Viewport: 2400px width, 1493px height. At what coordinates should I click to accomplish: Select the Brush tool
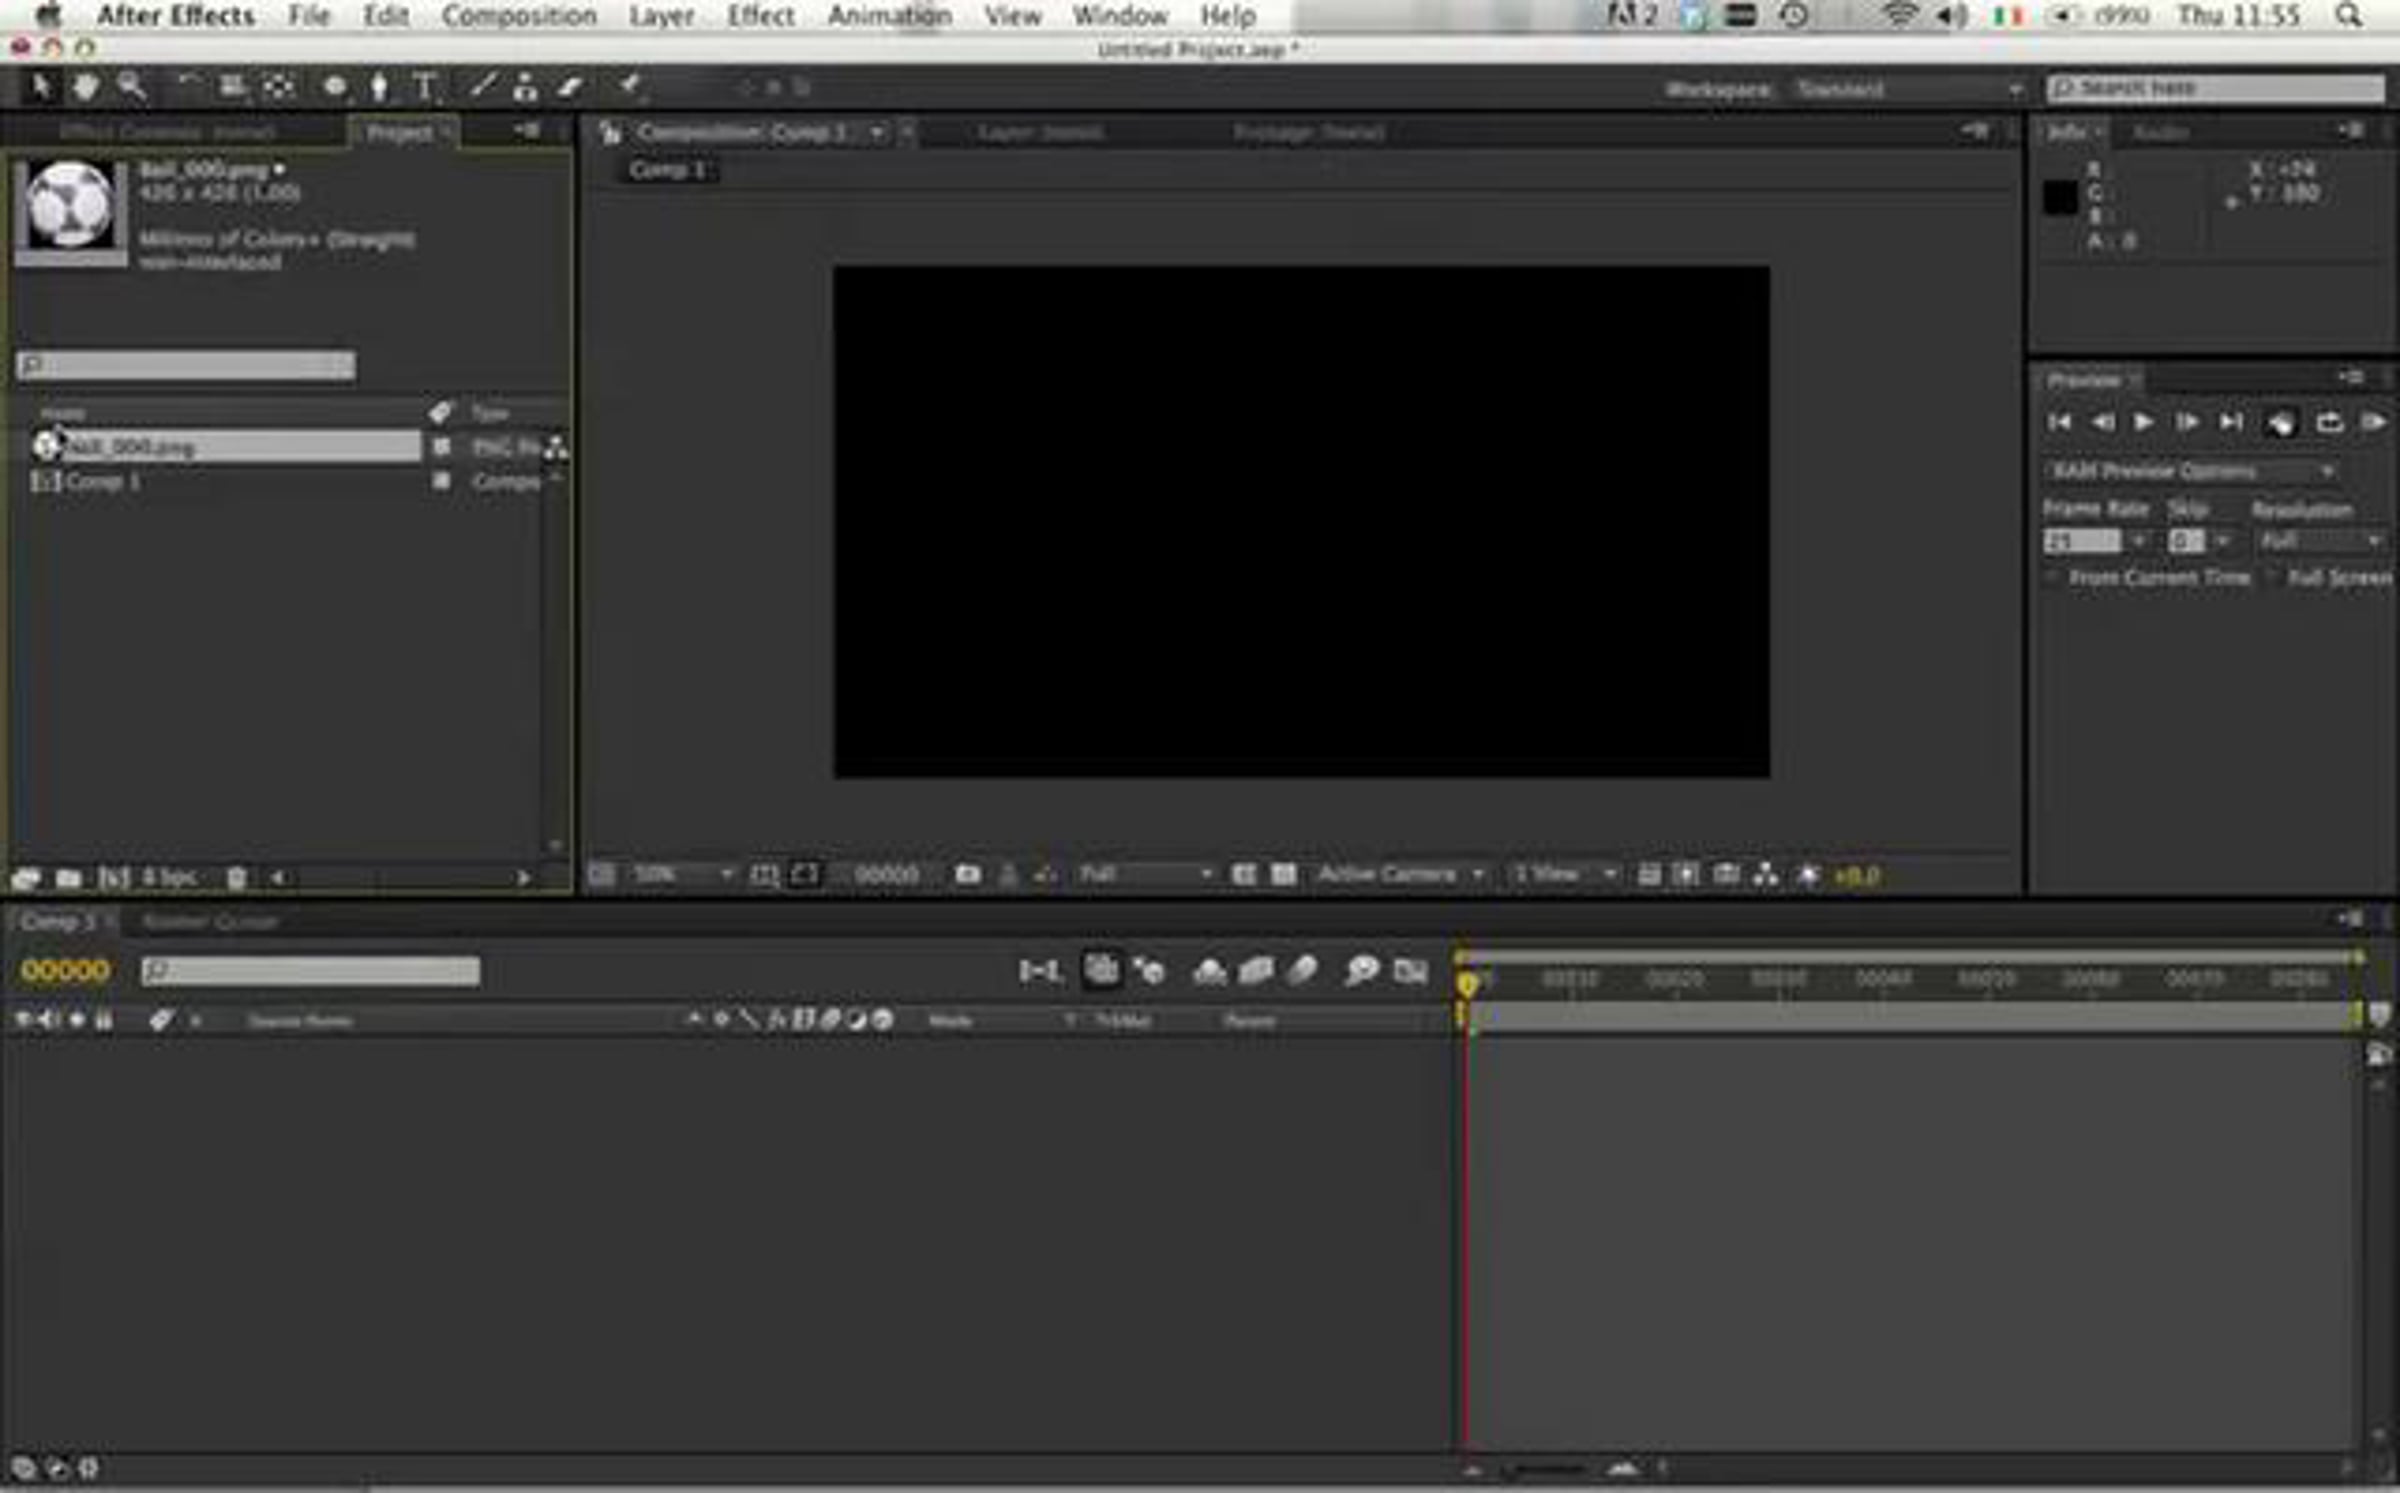tap(483, 87)
